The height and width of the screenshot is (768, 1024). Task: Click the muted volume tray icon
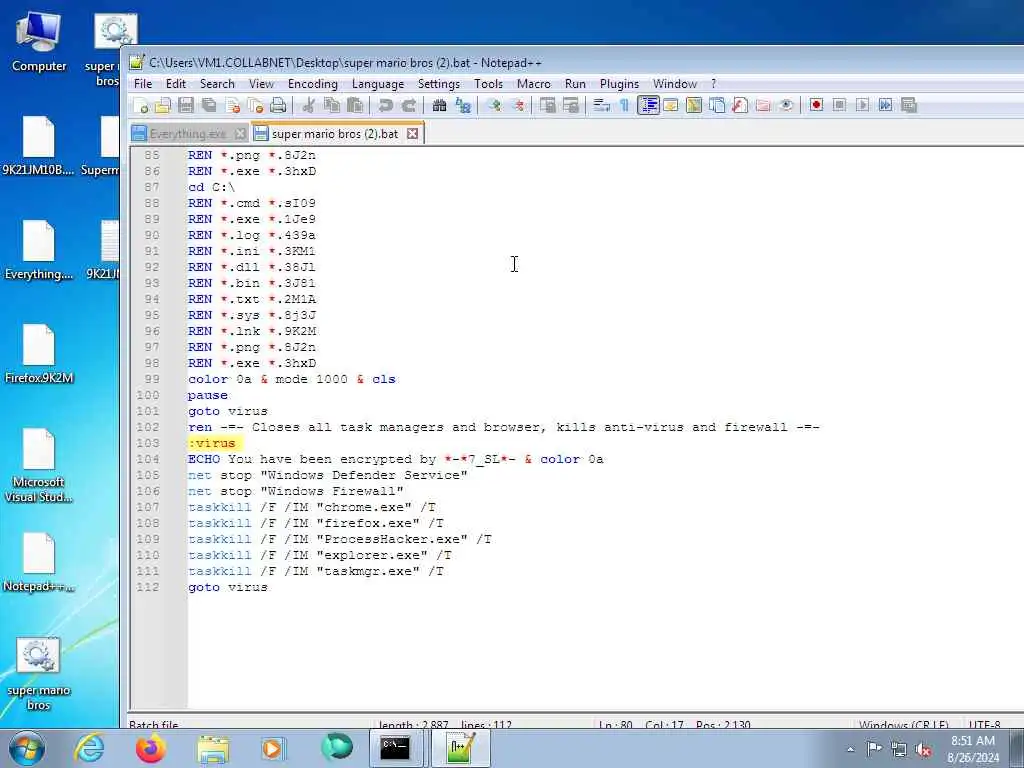(x=923, y=749)
